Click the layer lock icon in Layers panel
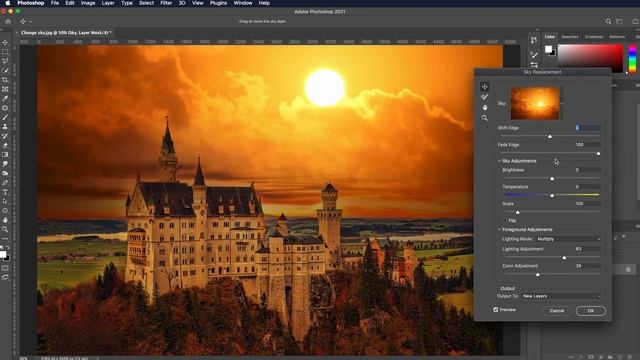 (x=628, y=269)
